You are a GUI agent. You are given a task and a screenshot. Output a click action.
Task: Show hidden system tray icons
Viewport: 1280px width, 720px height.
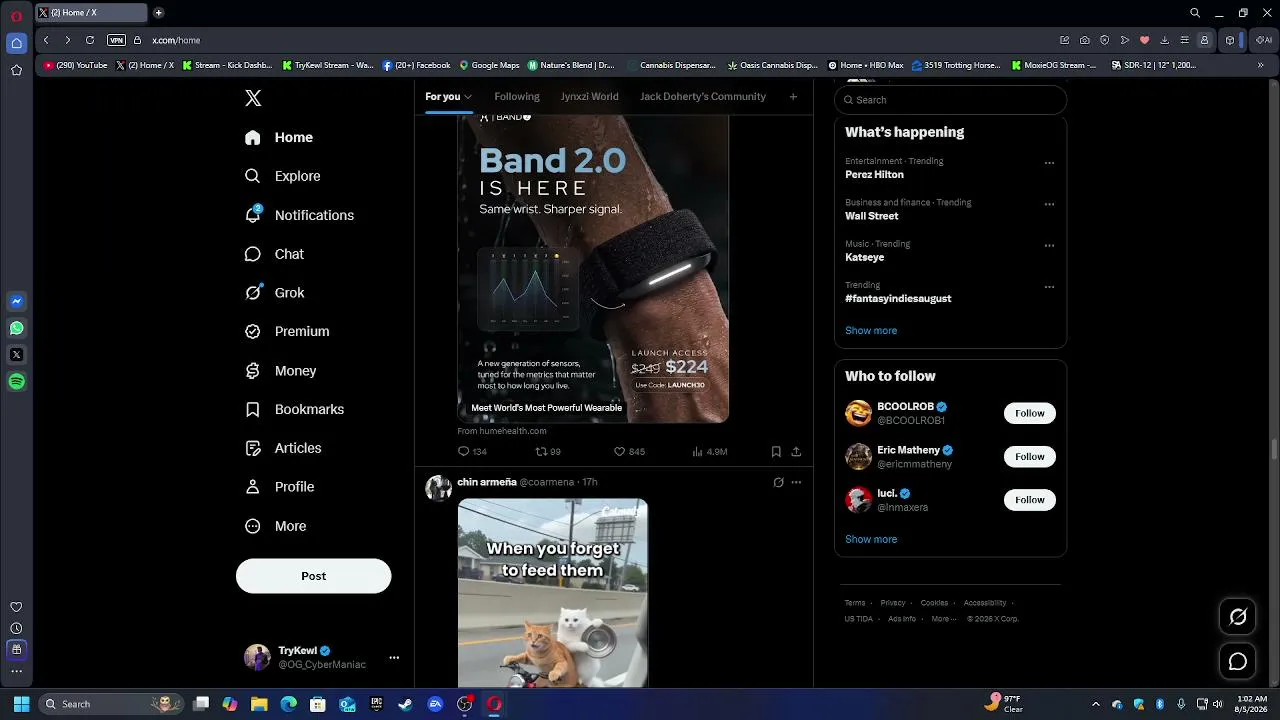click(x=1095, y=704)
